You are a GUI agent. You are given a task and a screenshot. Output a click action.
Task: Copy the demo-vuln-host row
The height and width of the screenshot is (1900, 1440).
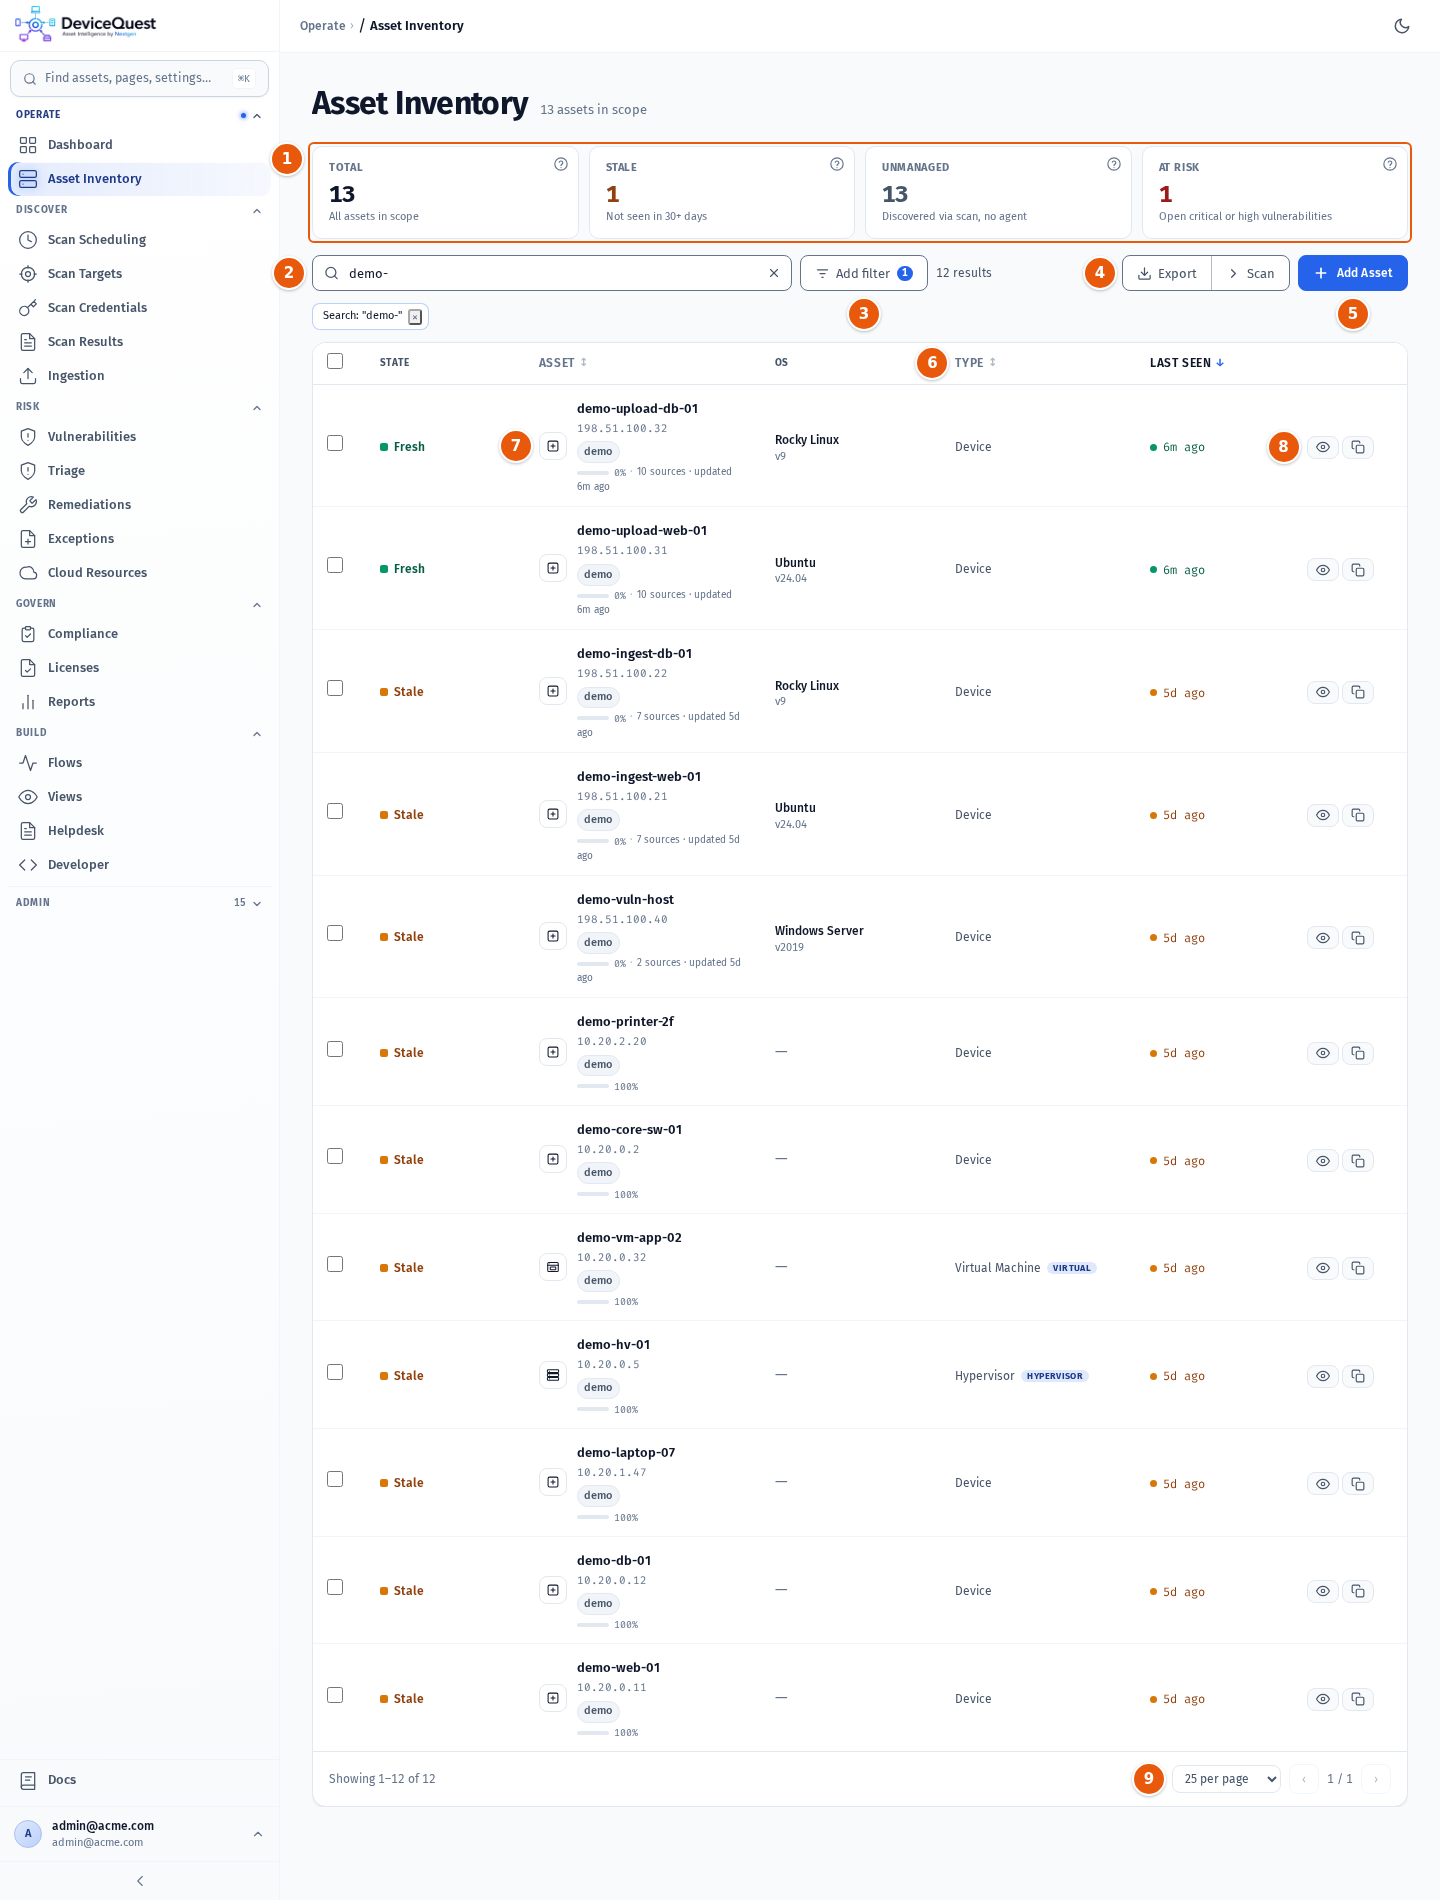(x=1358, y=938)
